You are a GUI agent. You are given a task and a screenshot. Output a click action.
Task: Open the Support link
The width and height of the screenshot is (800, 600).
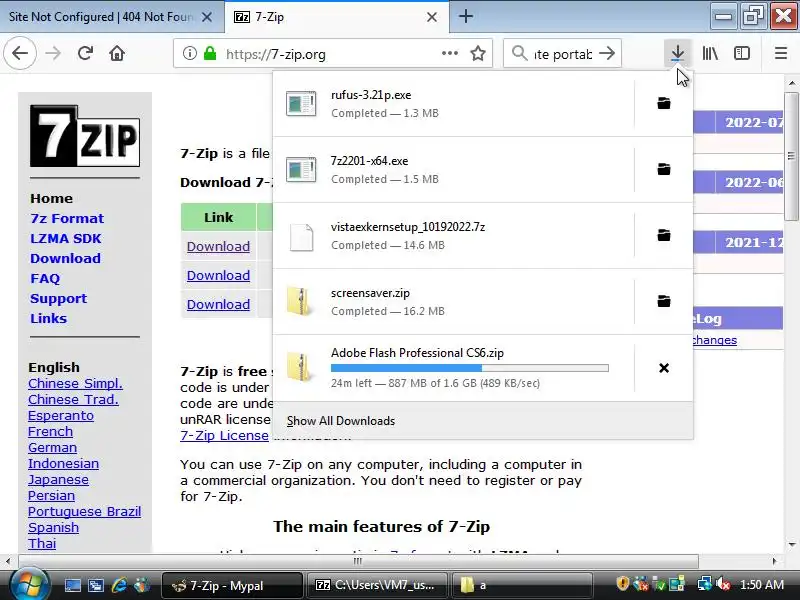(x=59, y=298)
